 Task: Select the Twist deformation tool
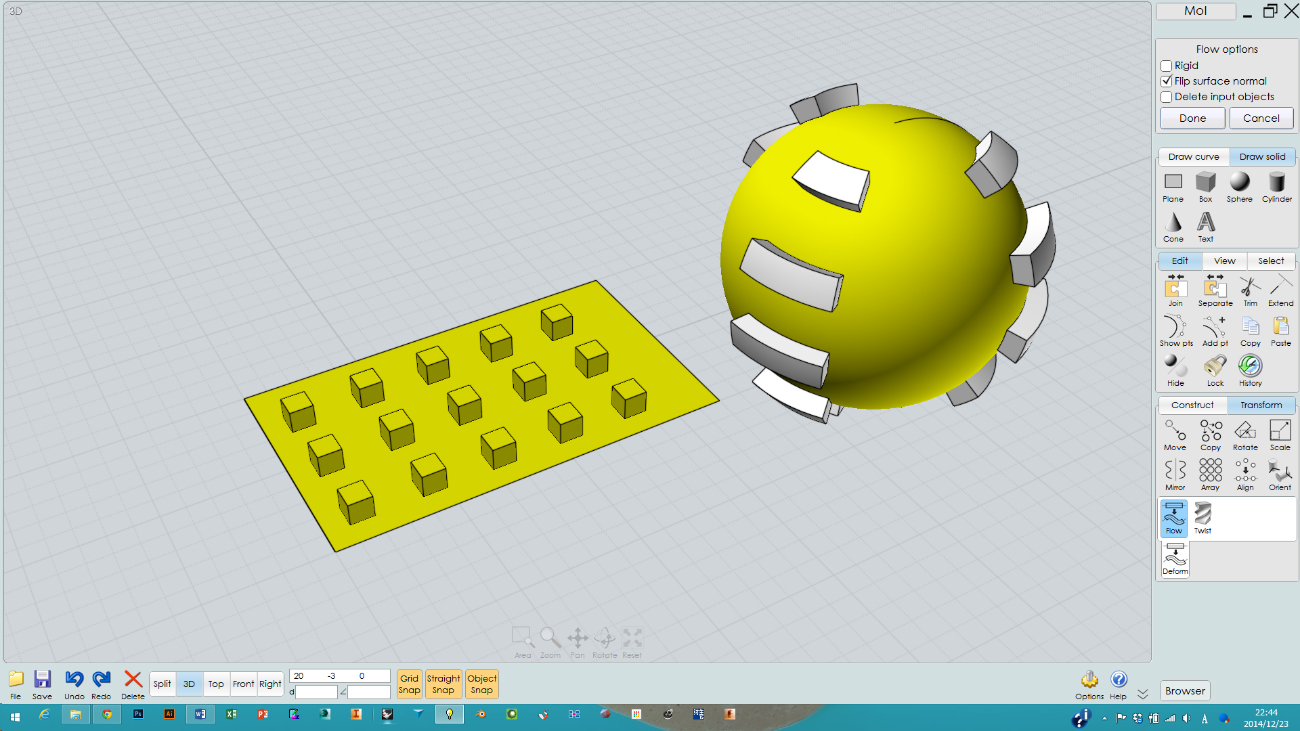click(1203, 519)
